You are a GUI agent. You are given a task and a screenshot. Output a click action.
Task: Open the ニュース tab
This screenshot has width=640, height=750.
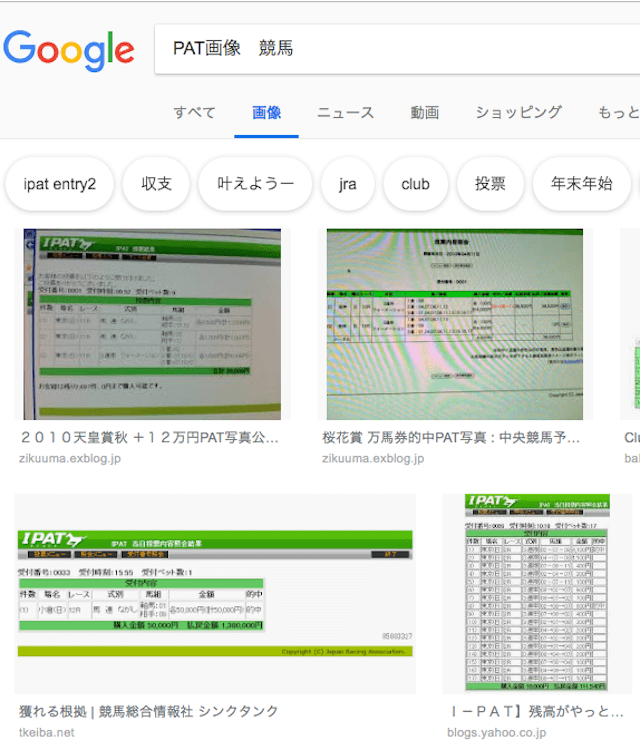coord(345,113)
